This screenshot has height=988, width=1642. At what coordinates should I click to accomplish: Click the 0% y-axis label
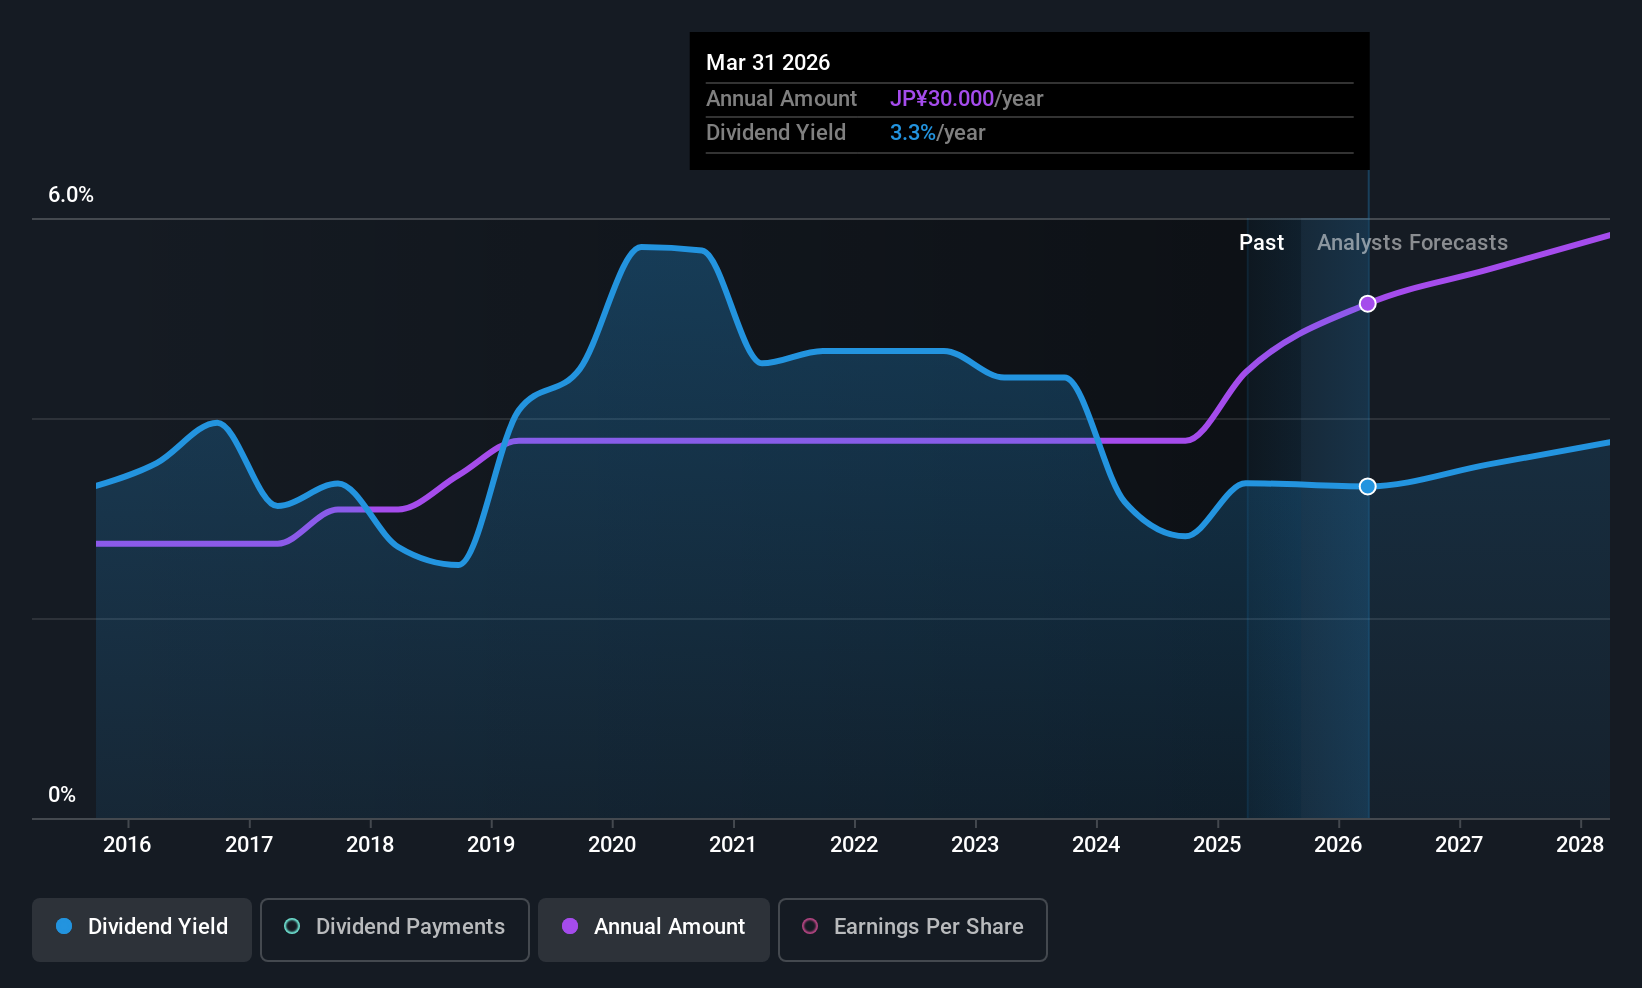tap(62, 795)
